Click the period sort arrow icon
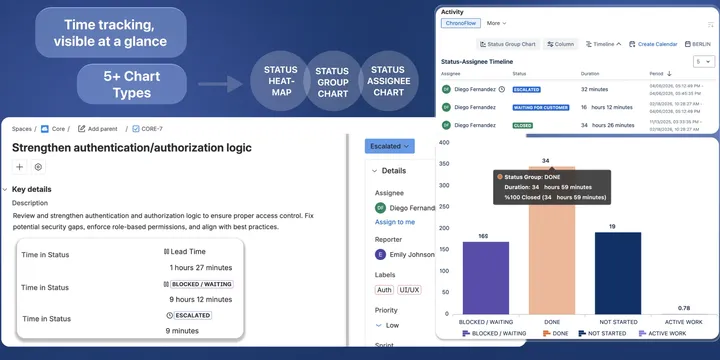 669,73
